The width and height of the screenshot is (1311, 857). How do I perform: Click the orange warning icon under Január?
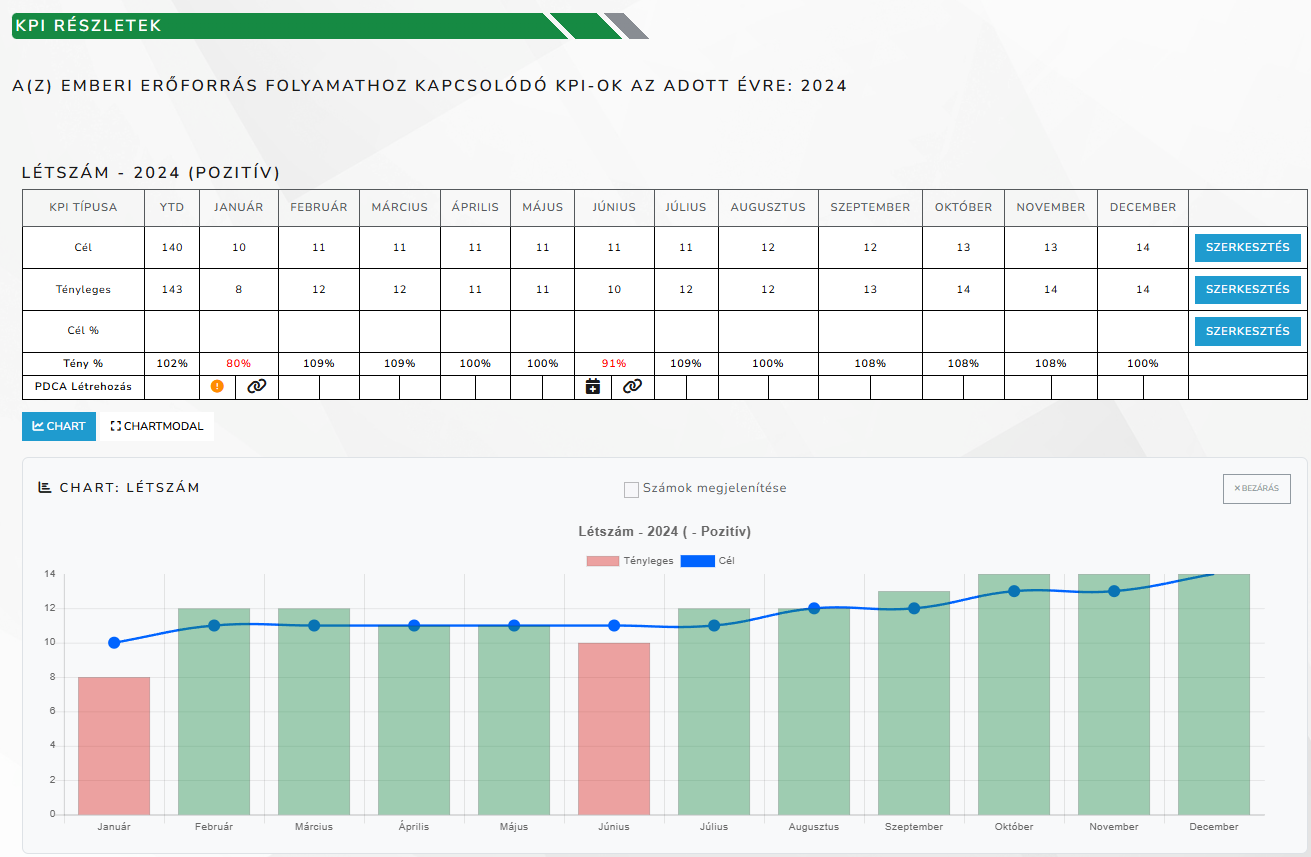pos(217,386)
